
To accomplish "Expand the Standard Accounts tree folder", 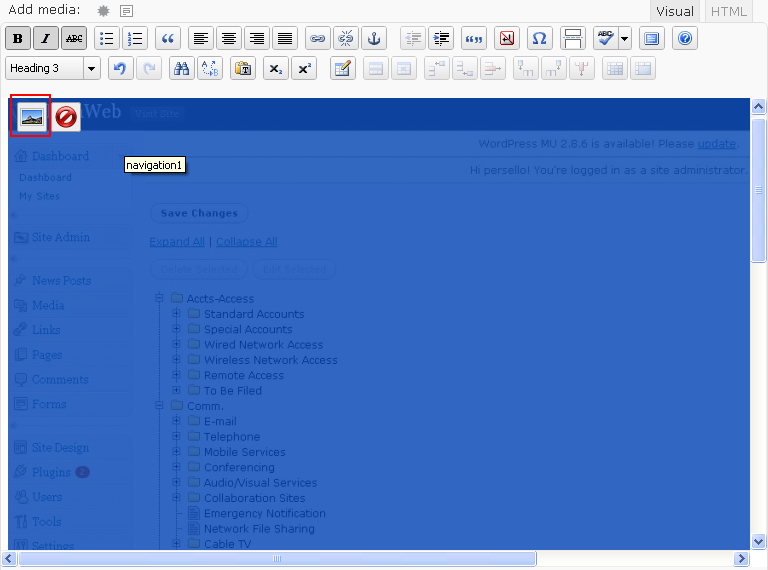I will pos(176,314).
